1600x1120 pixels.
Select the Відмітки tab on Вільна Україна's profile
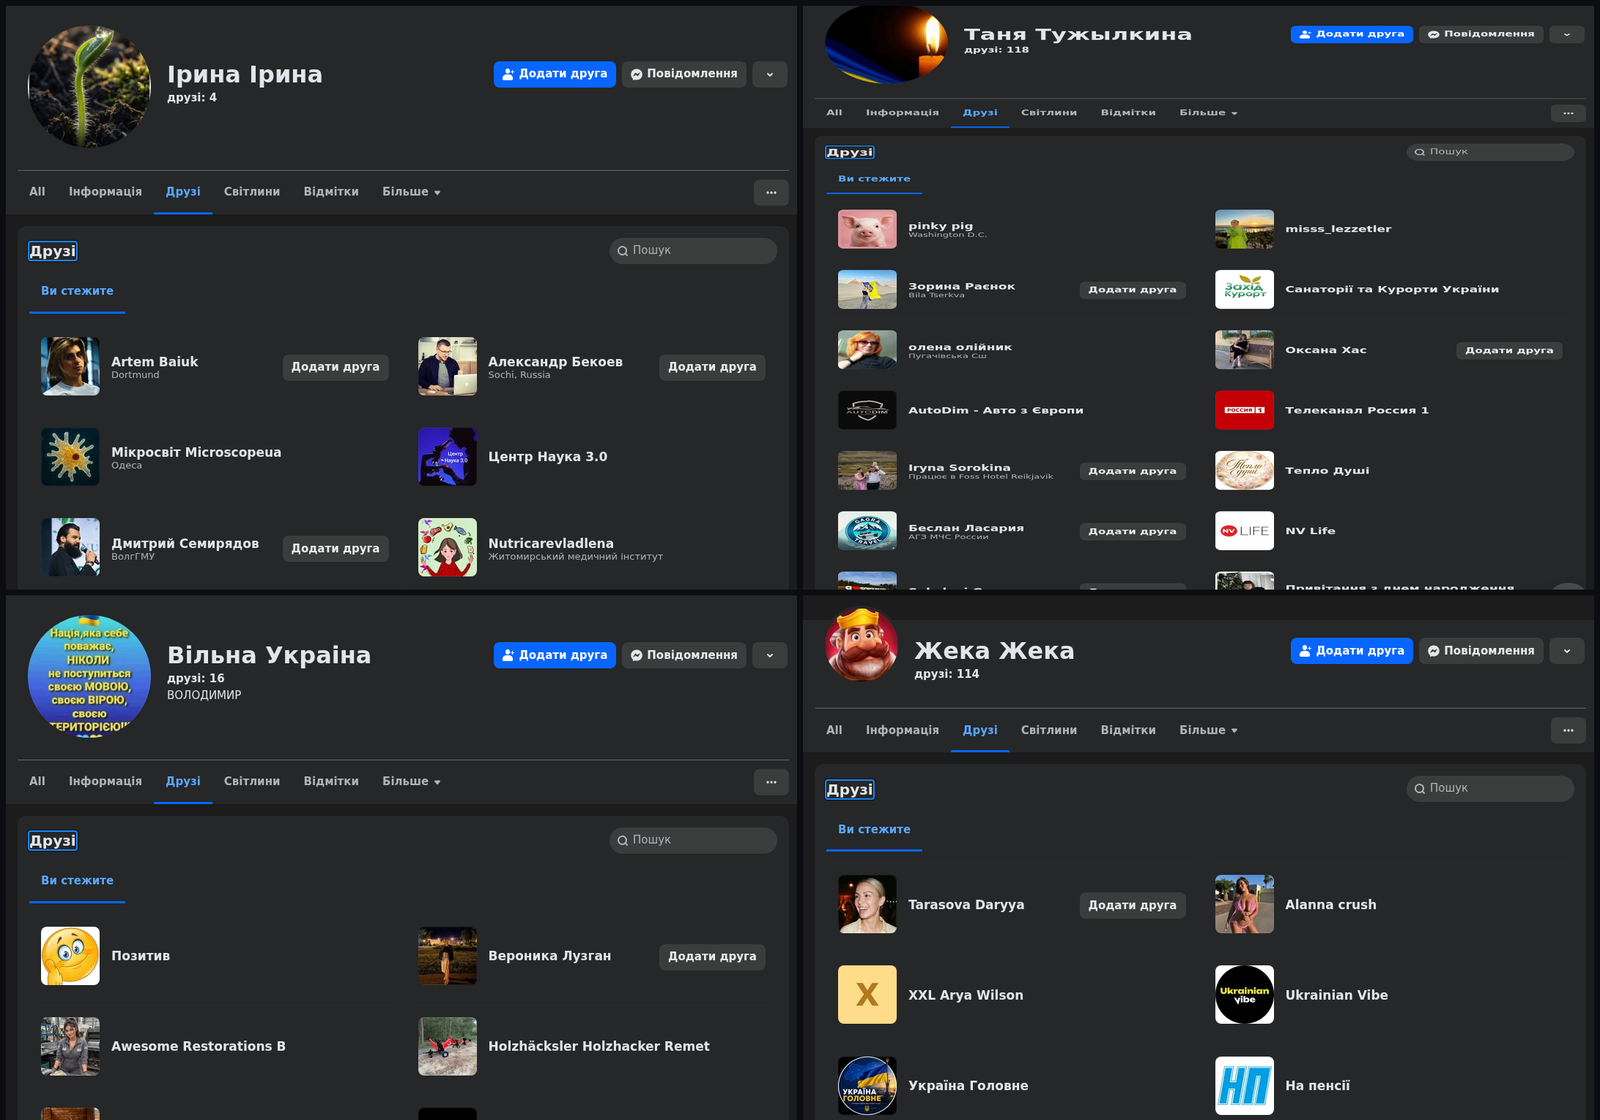click(x=331, y=781)
